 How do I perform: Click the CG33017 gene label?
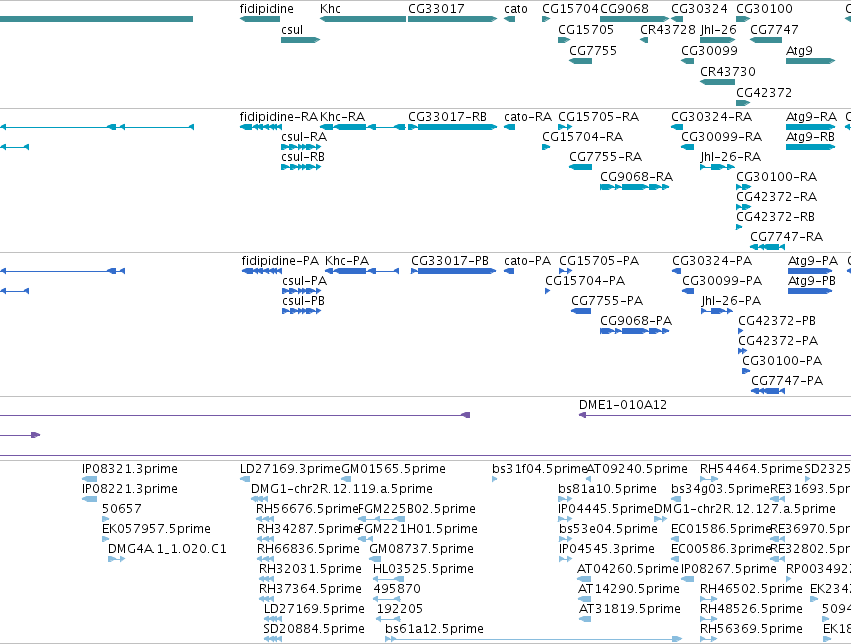click(436, 9)
